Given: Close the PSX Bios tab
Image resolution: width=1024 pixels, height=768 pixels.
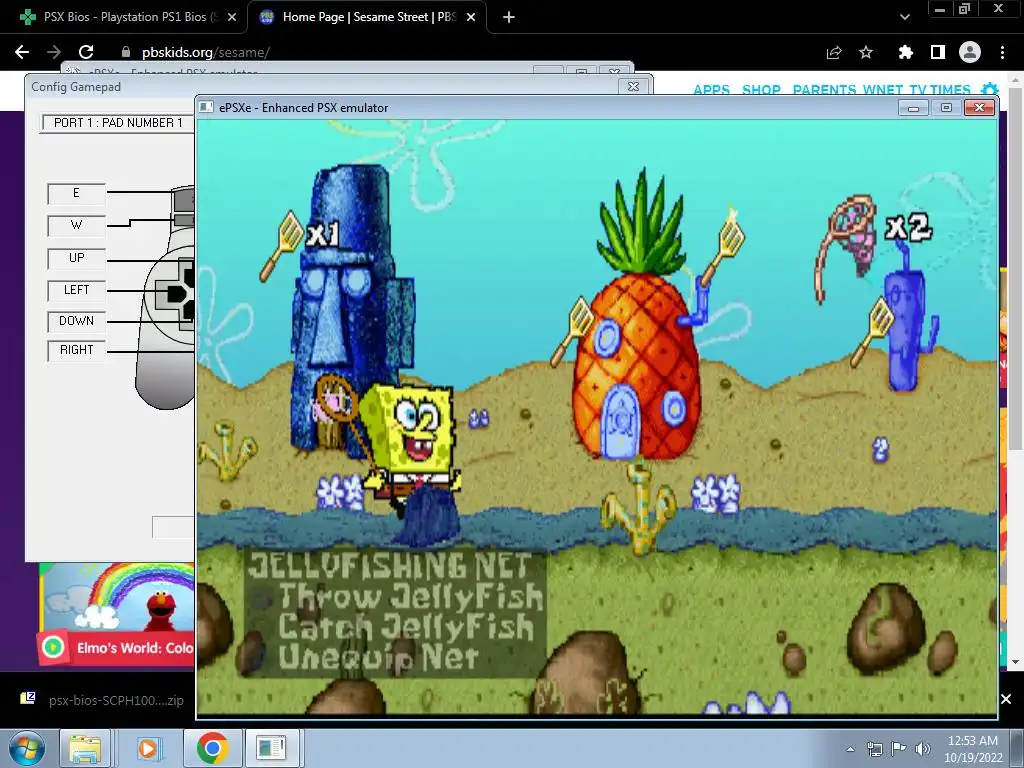Looking at the screenshot, I should tap(232, 18).
